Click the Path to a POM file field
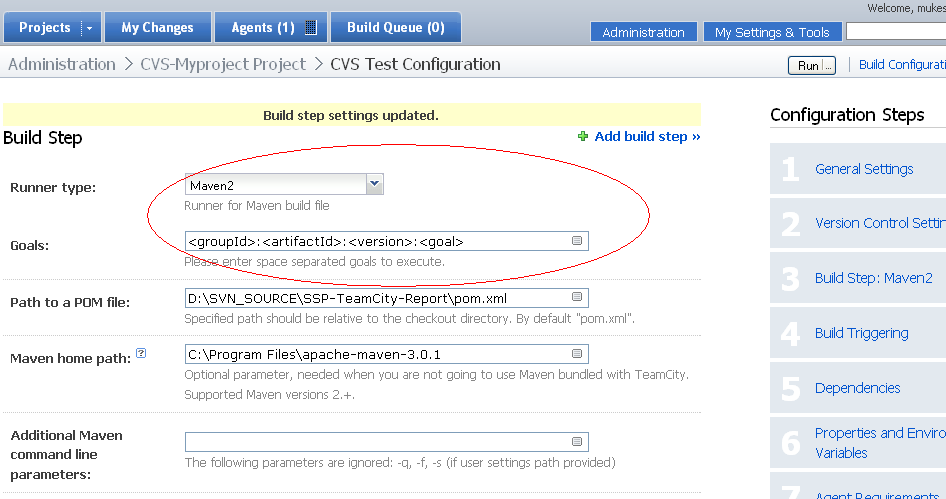This screenshot has height=499, width=946. pos(387,298)
